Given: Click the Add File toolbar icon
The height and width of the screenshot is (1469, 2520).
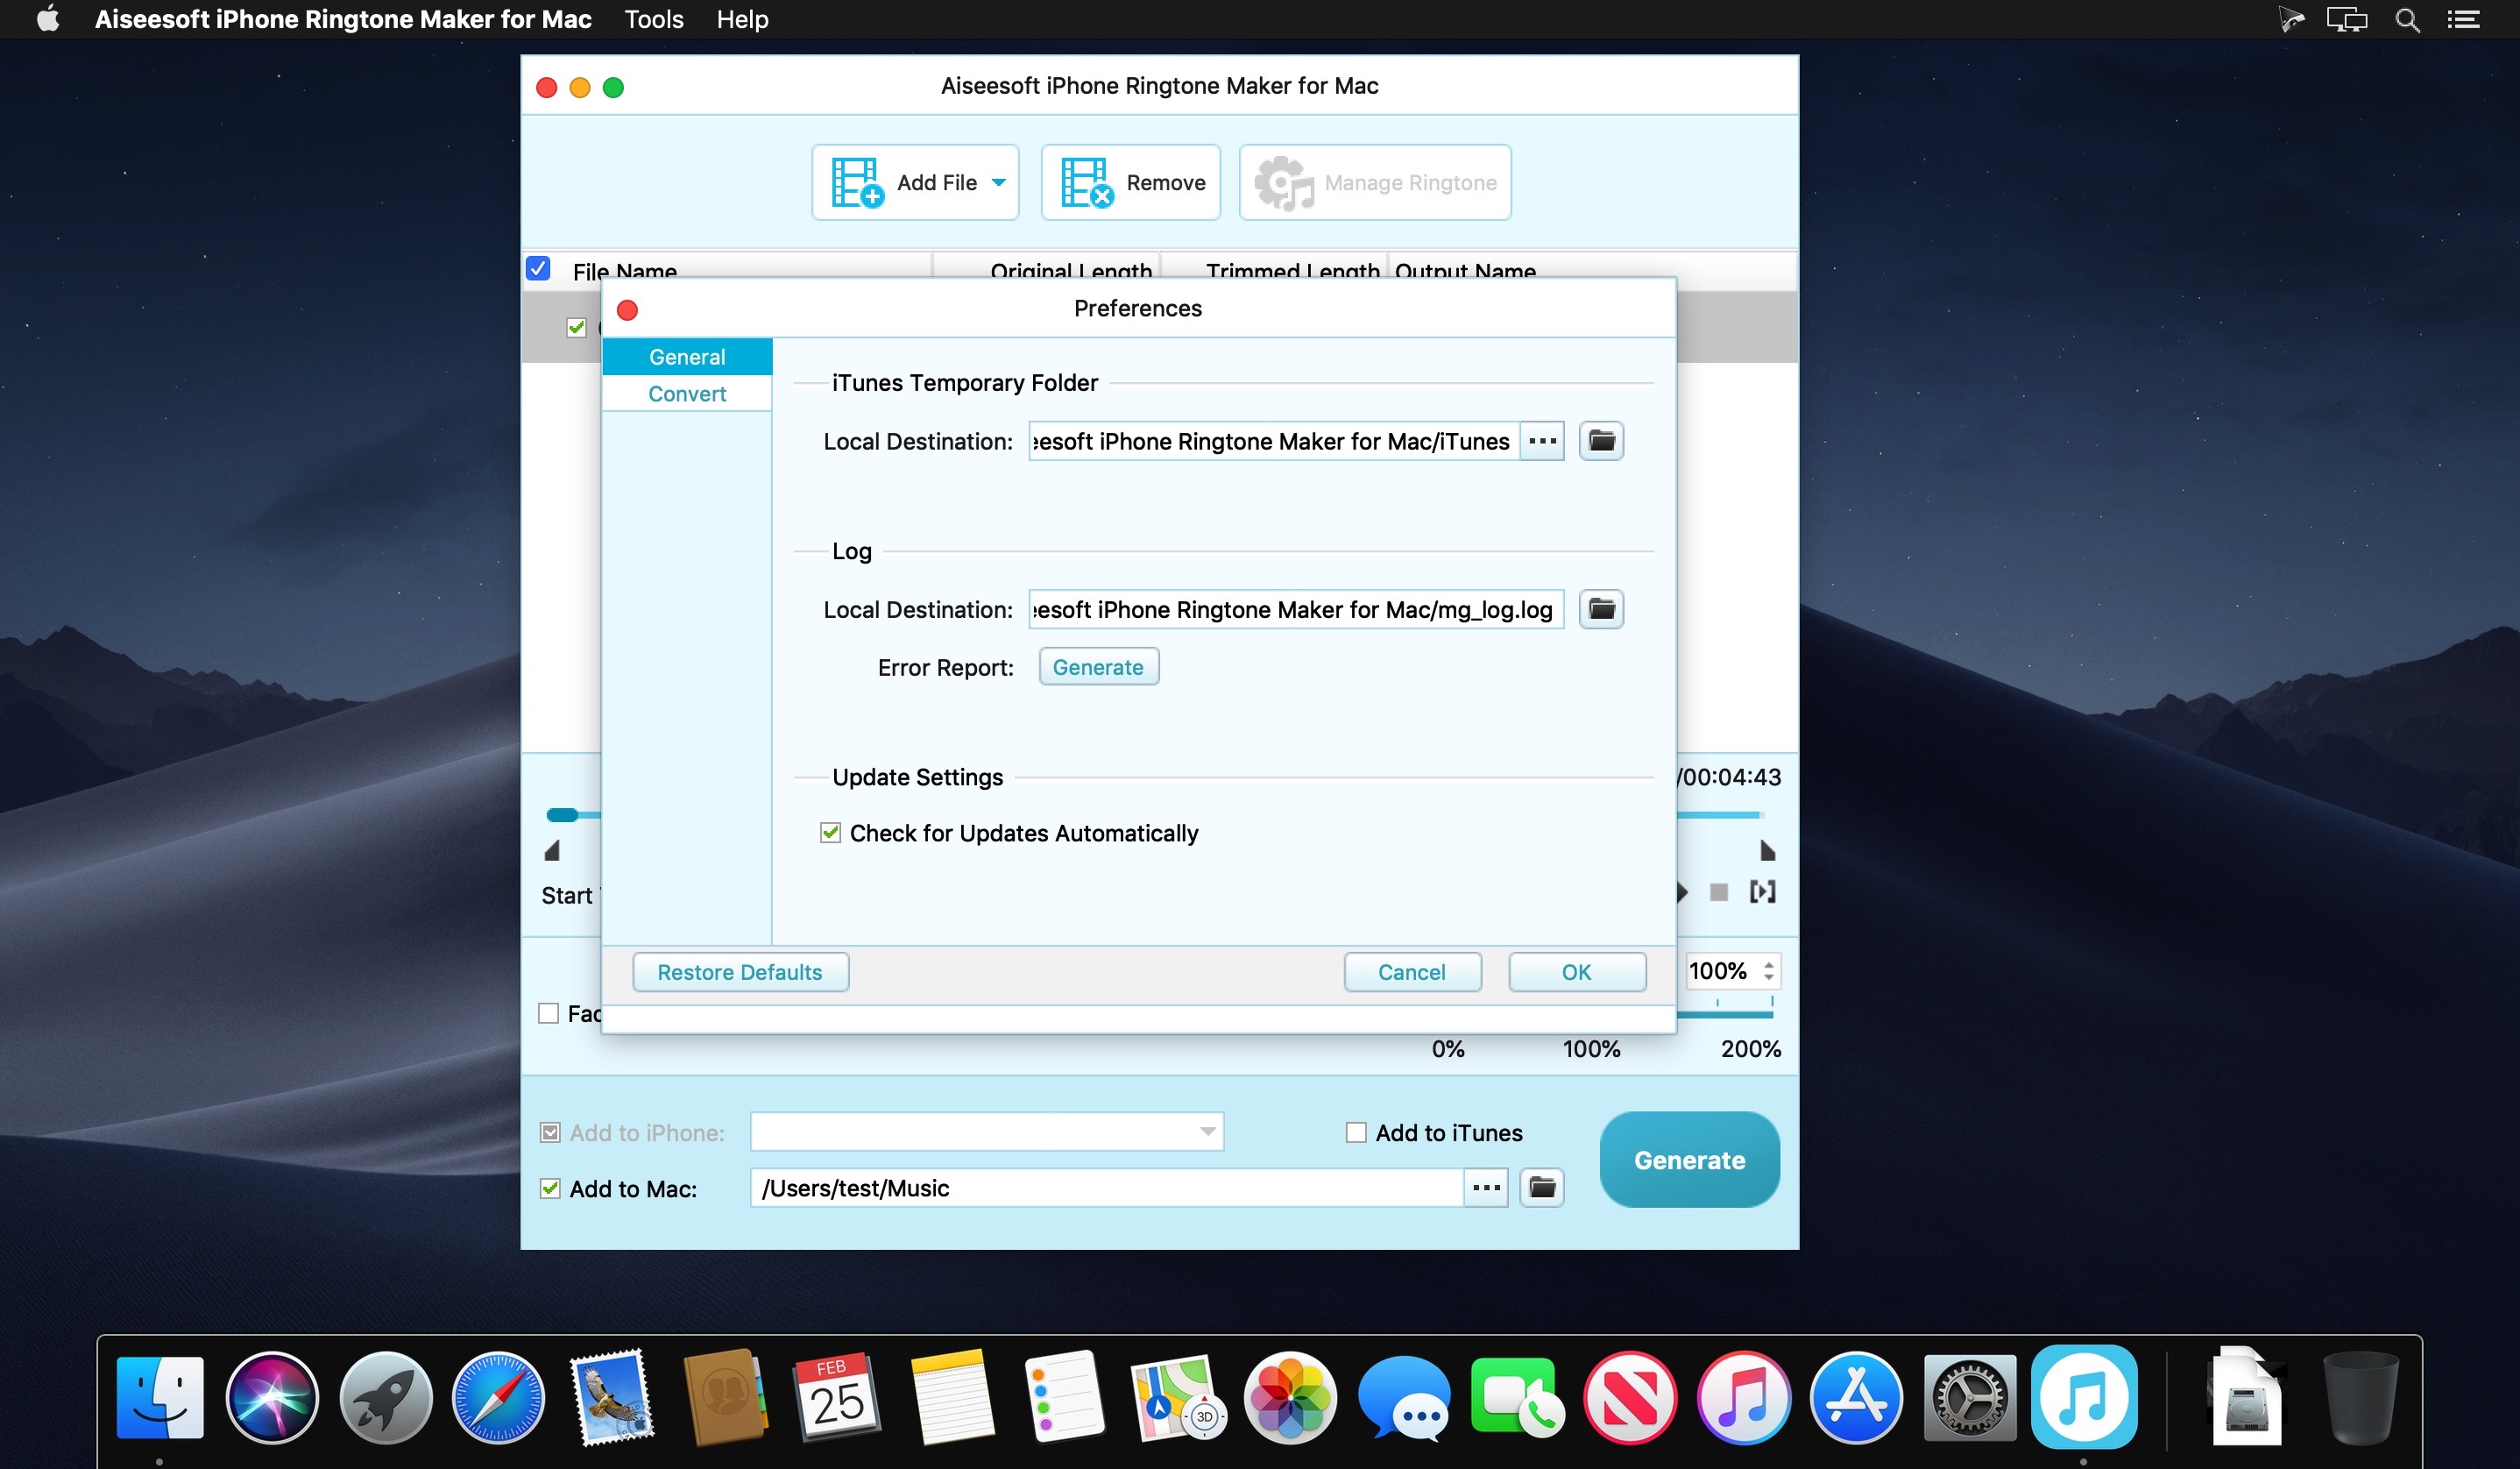Looking at the screenshot, I should [x=857, y=182].
